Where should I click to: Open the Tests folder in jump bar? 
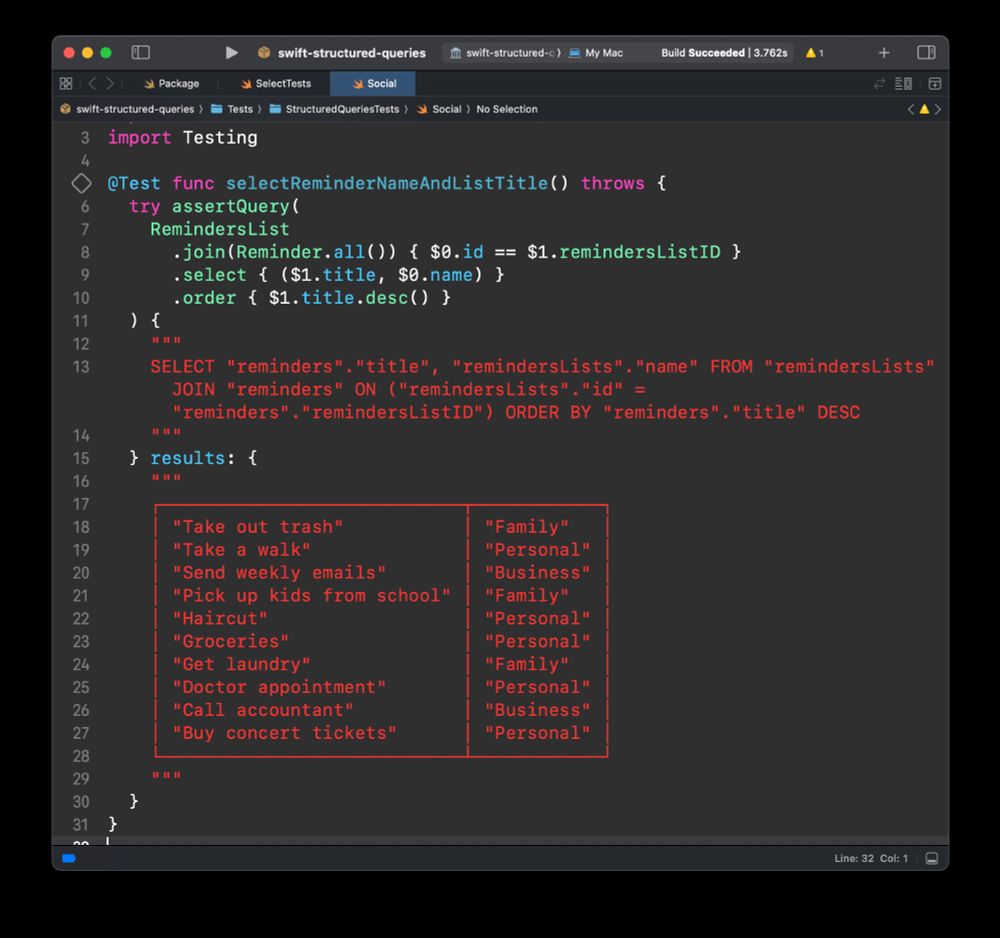click(232, 109)
